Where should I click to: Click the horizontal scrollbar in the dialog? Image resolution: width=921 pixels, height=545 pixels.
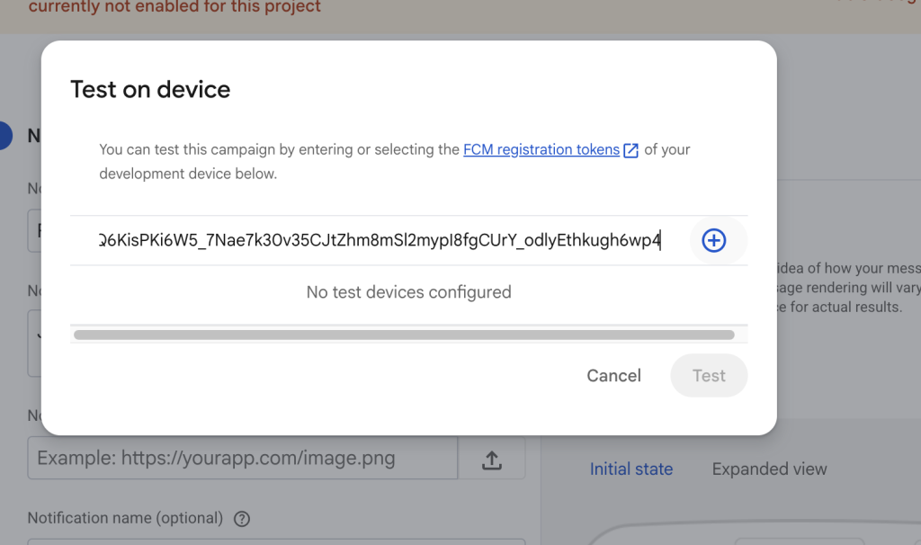click(404, 335)
